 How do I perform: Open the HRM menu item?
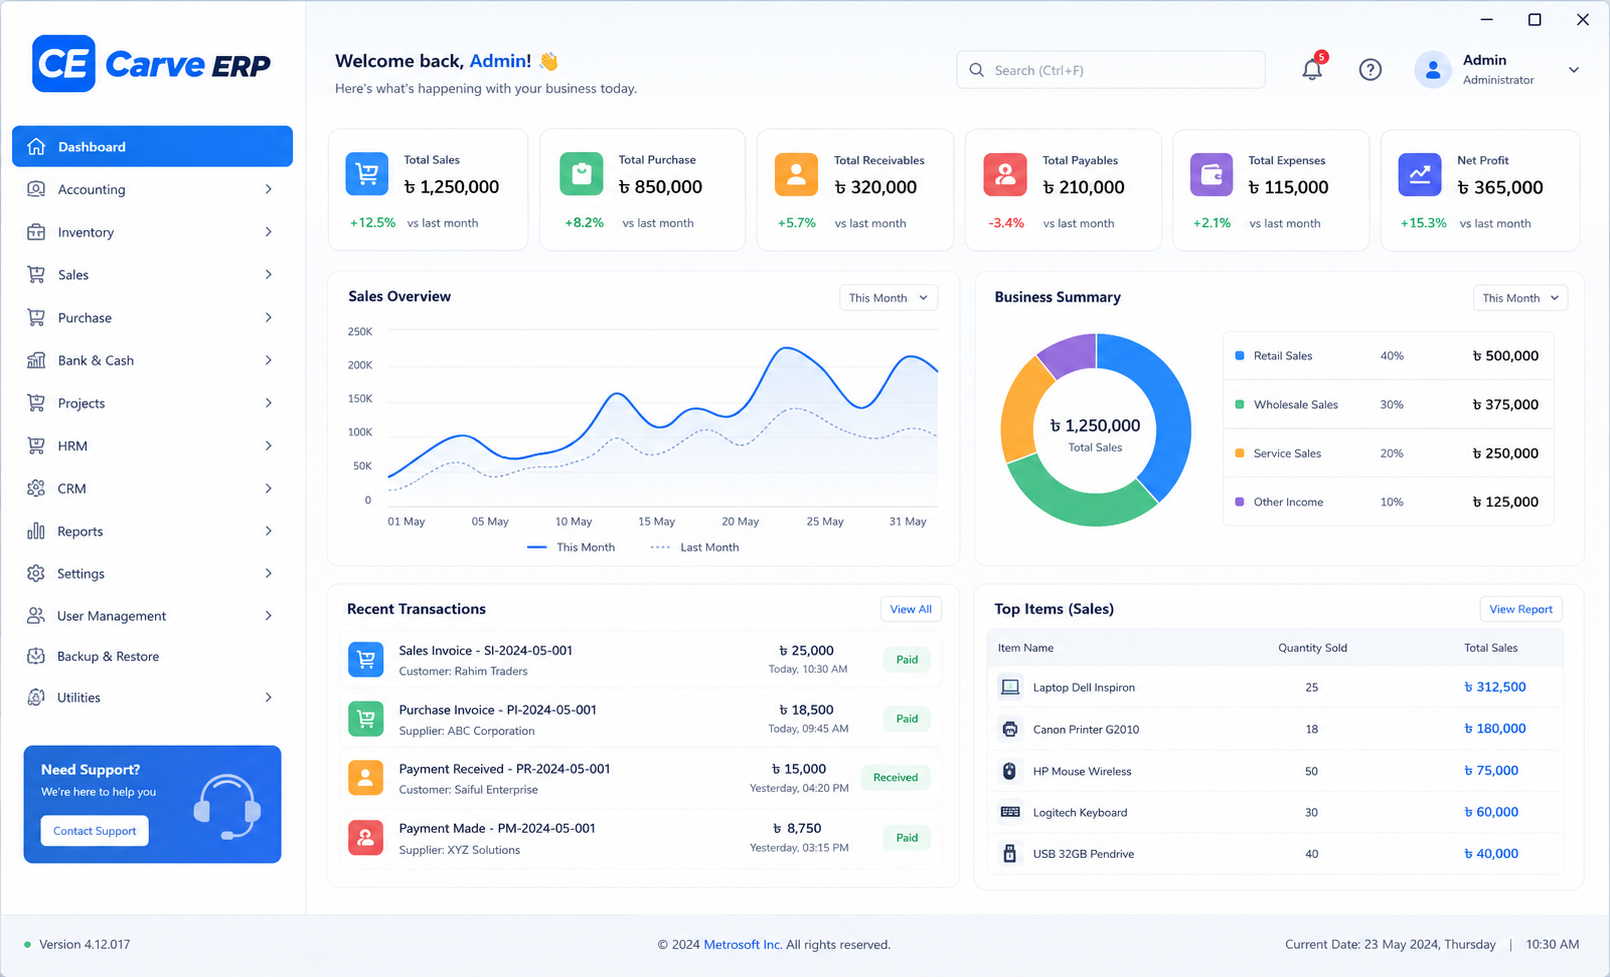click(152, 446)
